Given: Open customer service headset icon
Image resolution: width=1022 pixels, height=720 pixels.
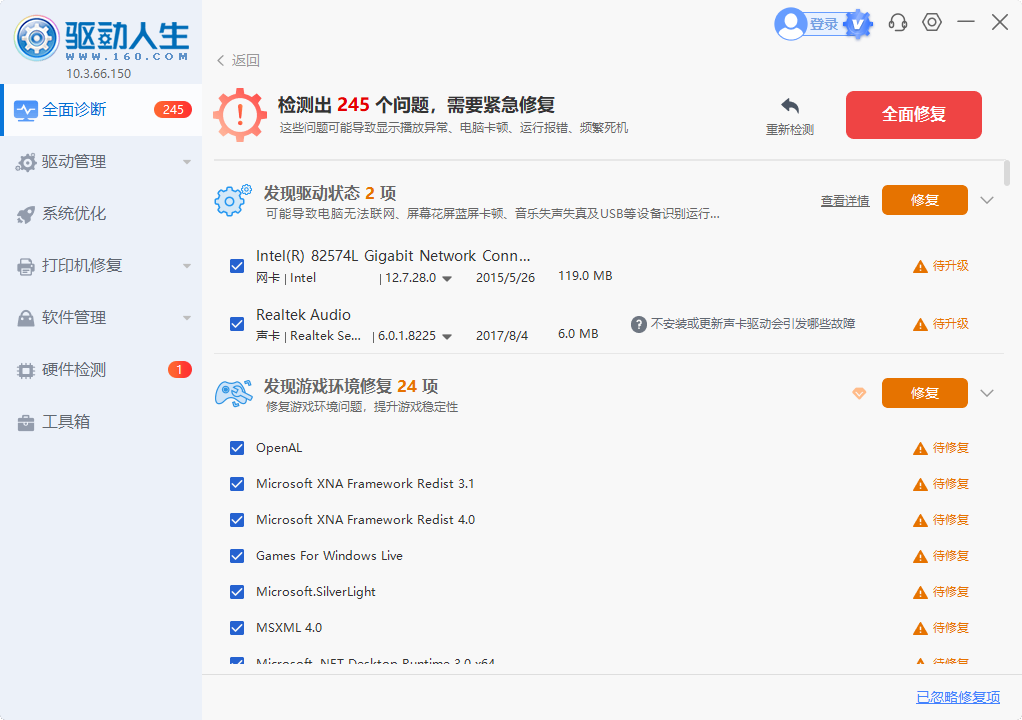Looking at the screenshot, I should pyautogui.click(x=898, y=23).
